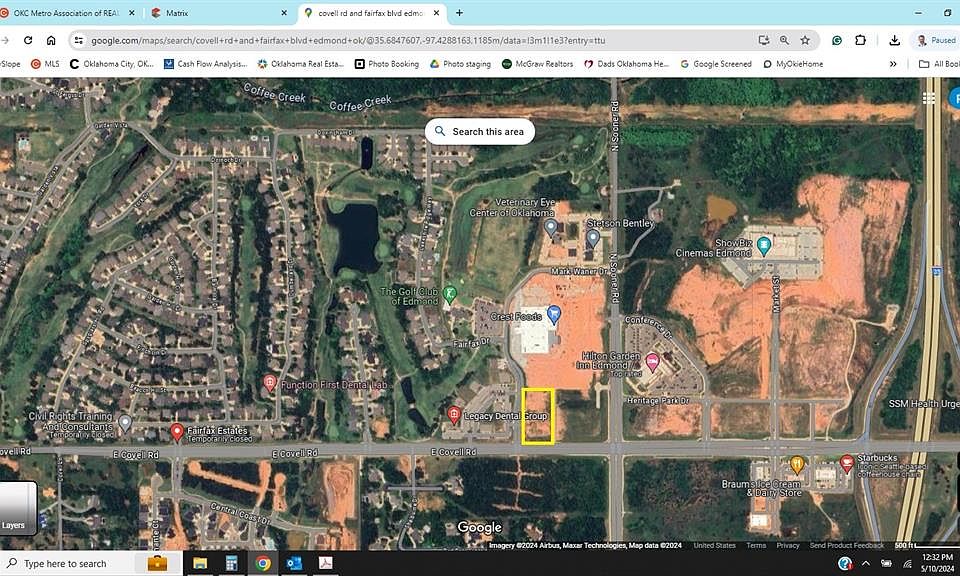Switch to the Matrix browser tab
The height and width of the screenshot is (576, 960).
[x=215, y=13]
